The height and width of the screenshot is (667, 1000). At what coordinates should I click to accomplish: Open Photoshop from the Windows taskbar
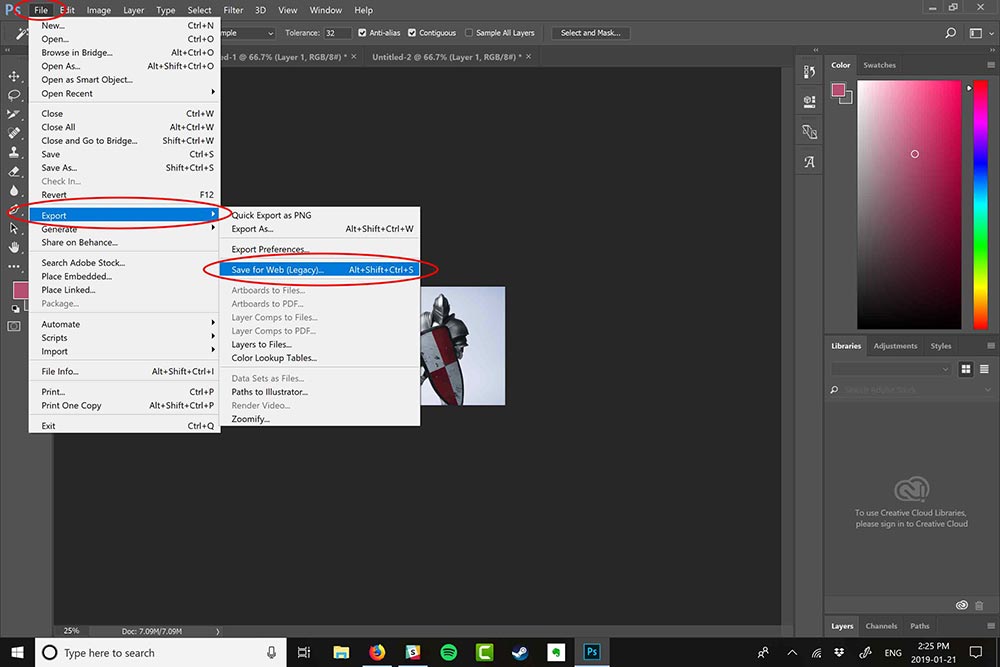(x=591, y=652)
